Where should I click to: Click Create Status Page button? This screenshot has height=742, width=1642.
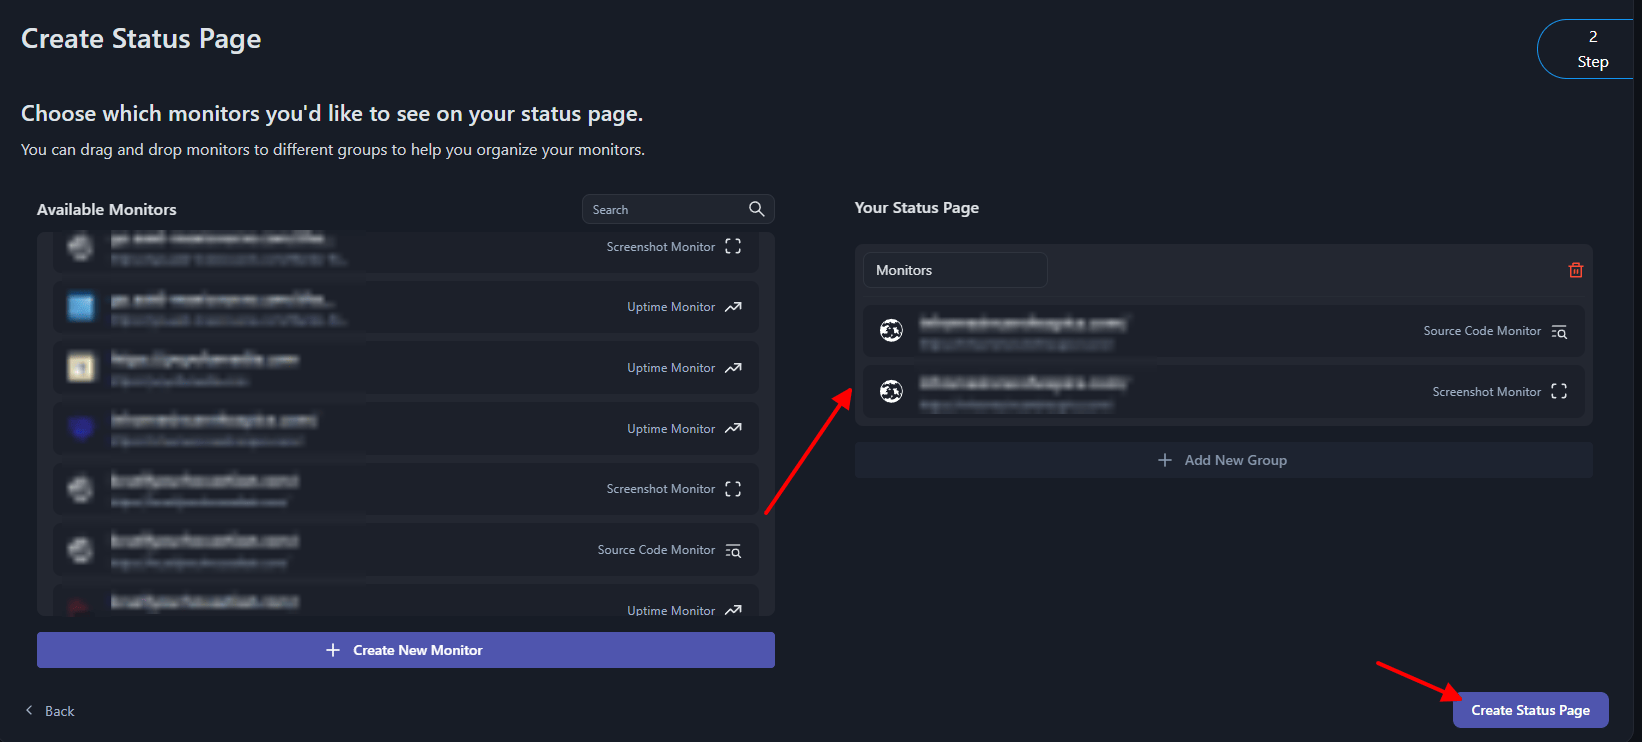[x=1530, y=710]
